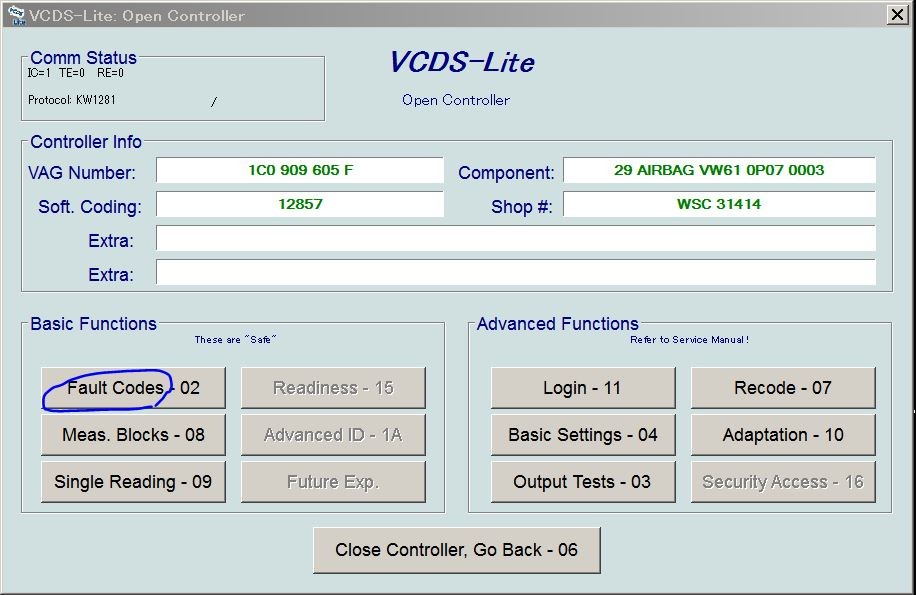Open Recode - 07 function

tap(783, 388)
